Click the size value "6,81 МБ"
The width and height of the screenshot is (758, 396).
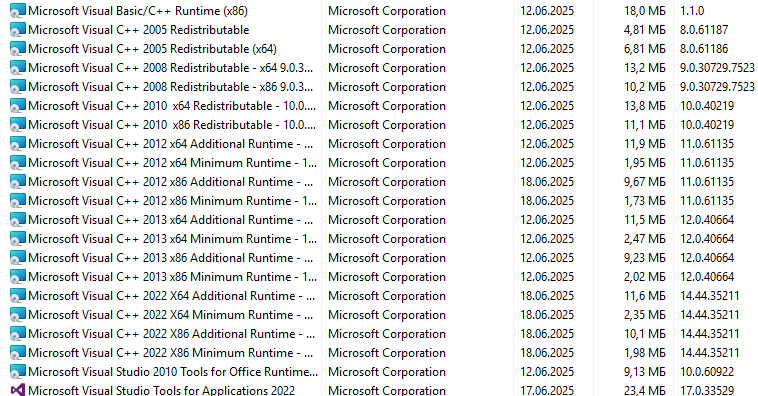644,49
